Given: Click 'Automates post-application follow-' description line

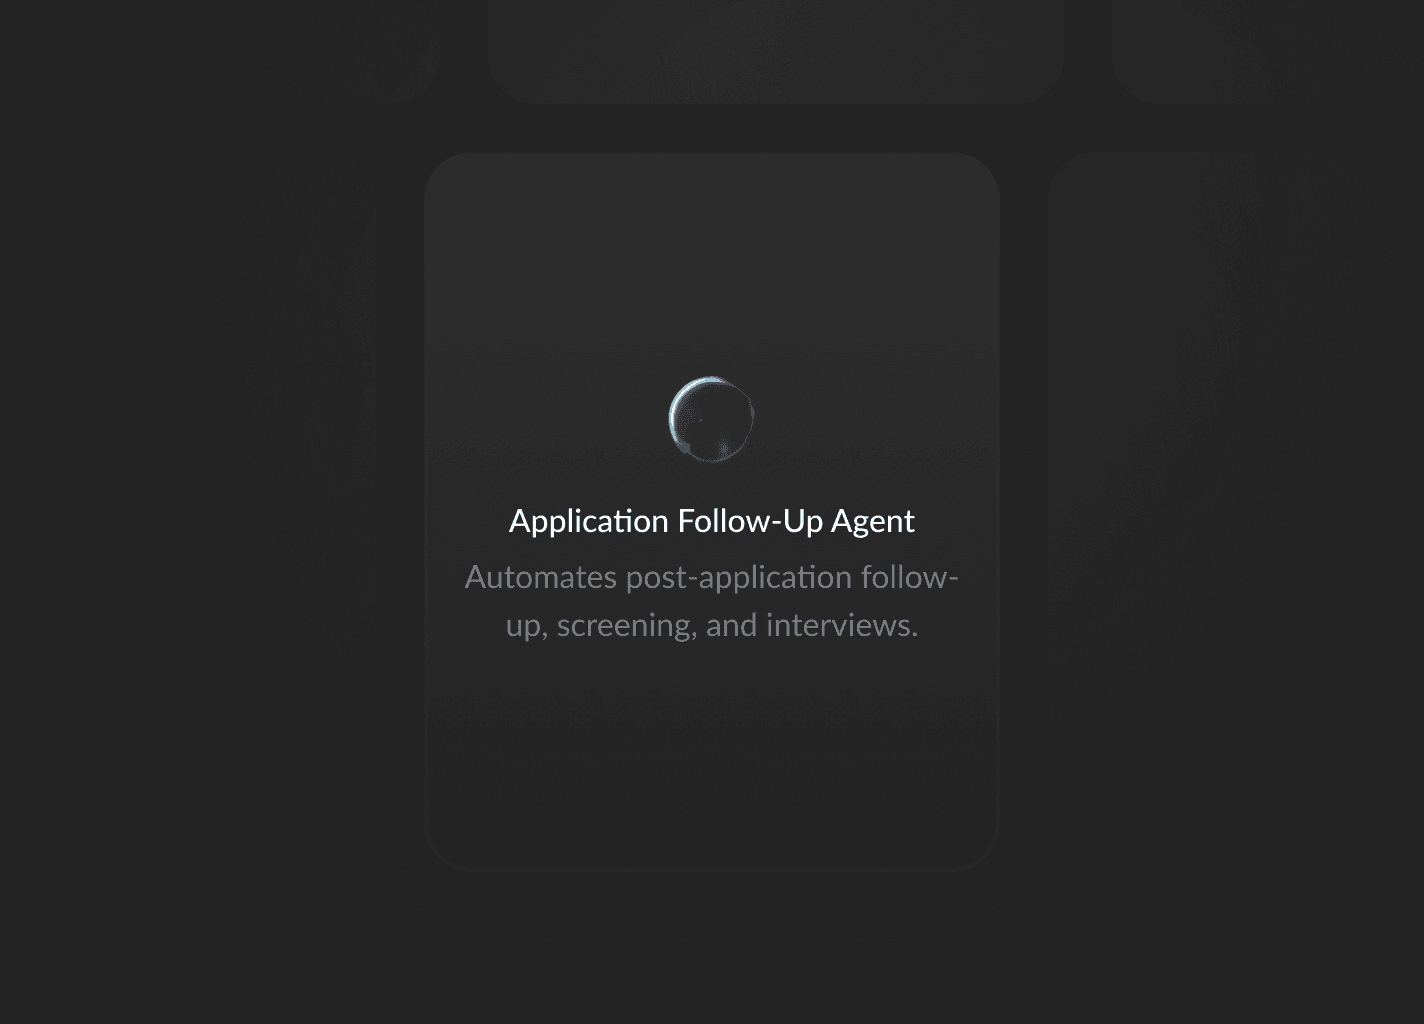Looking at the screenshot, I should (x=712, y=577).
